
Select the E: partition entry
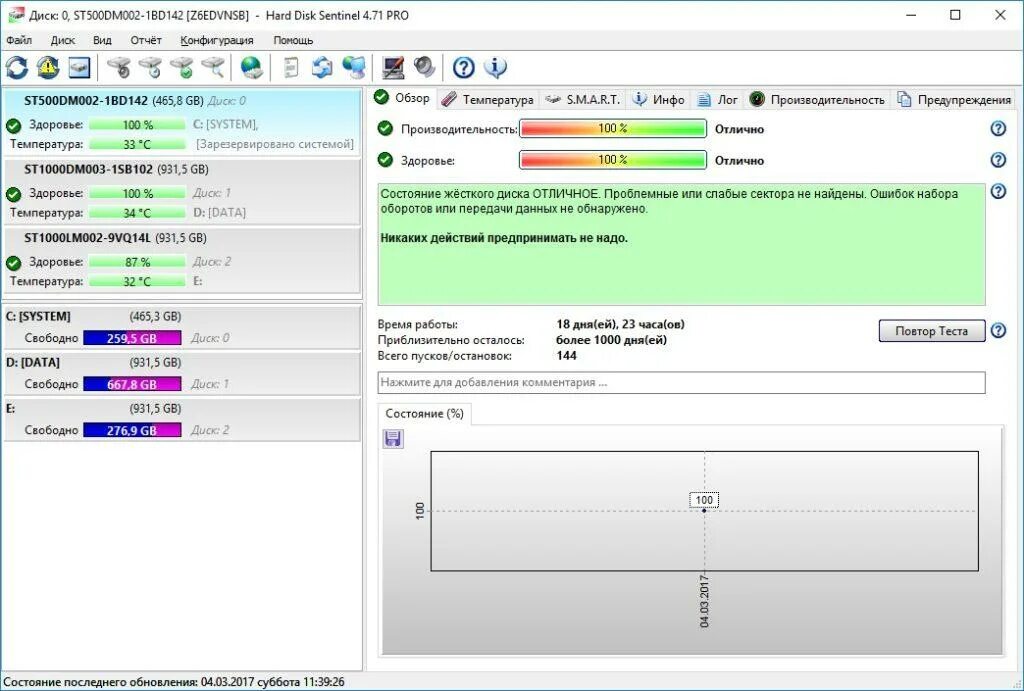tap(182, 419)
